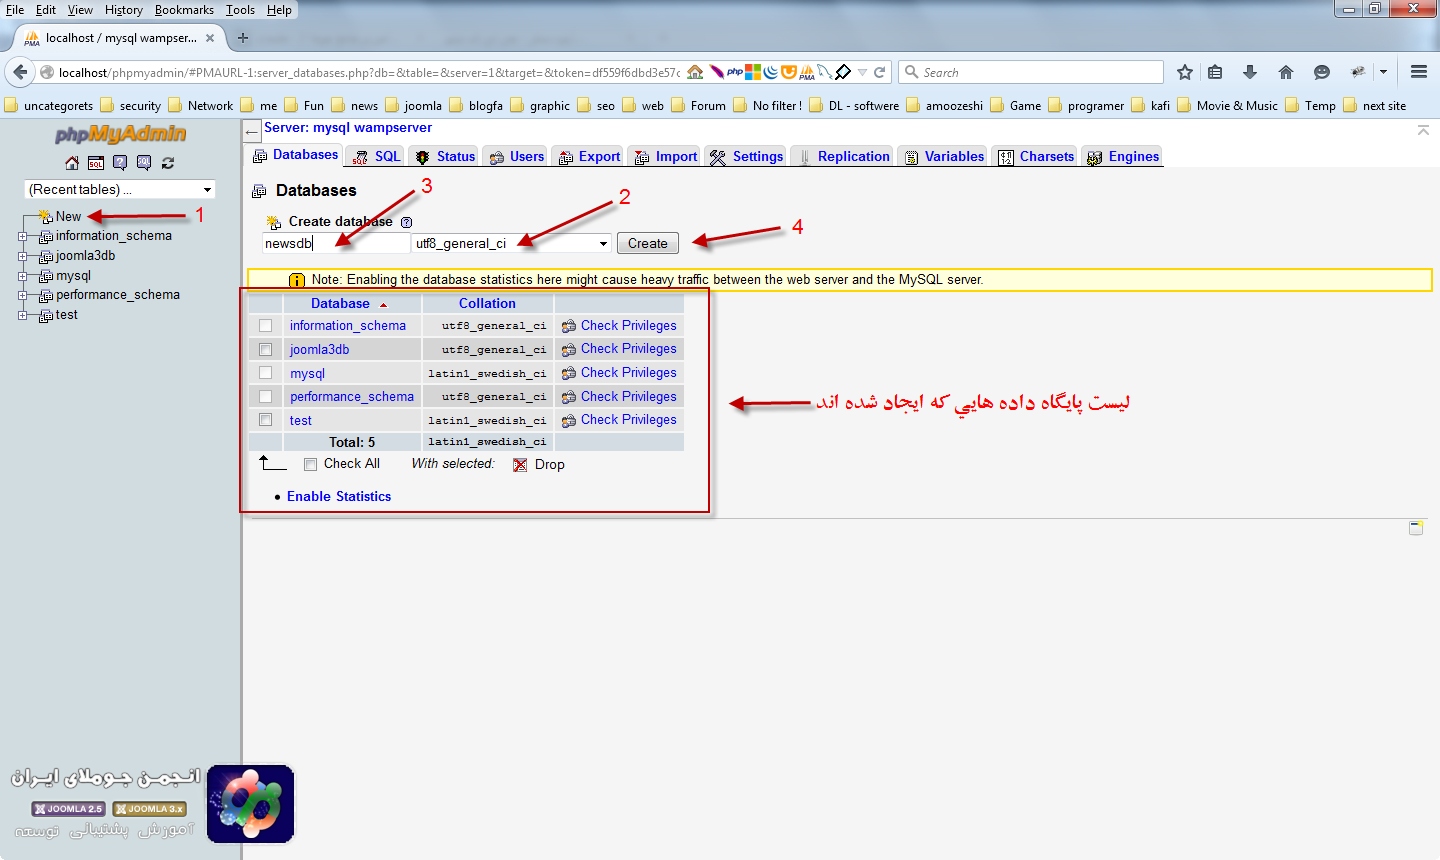Click the reload navigation panel icon
The width and height of the screenshot is (1440, 860).
tap(168, 163)
